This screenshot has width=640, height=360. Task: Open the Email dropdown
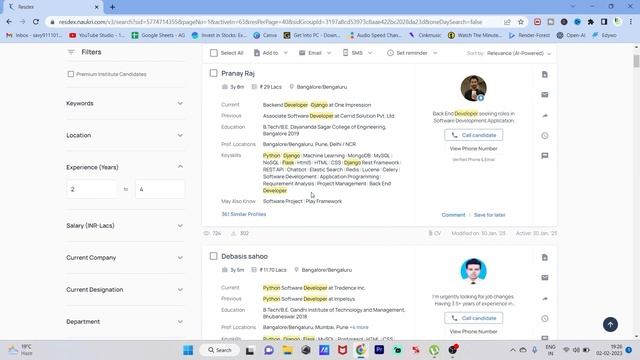coord(315,53)
